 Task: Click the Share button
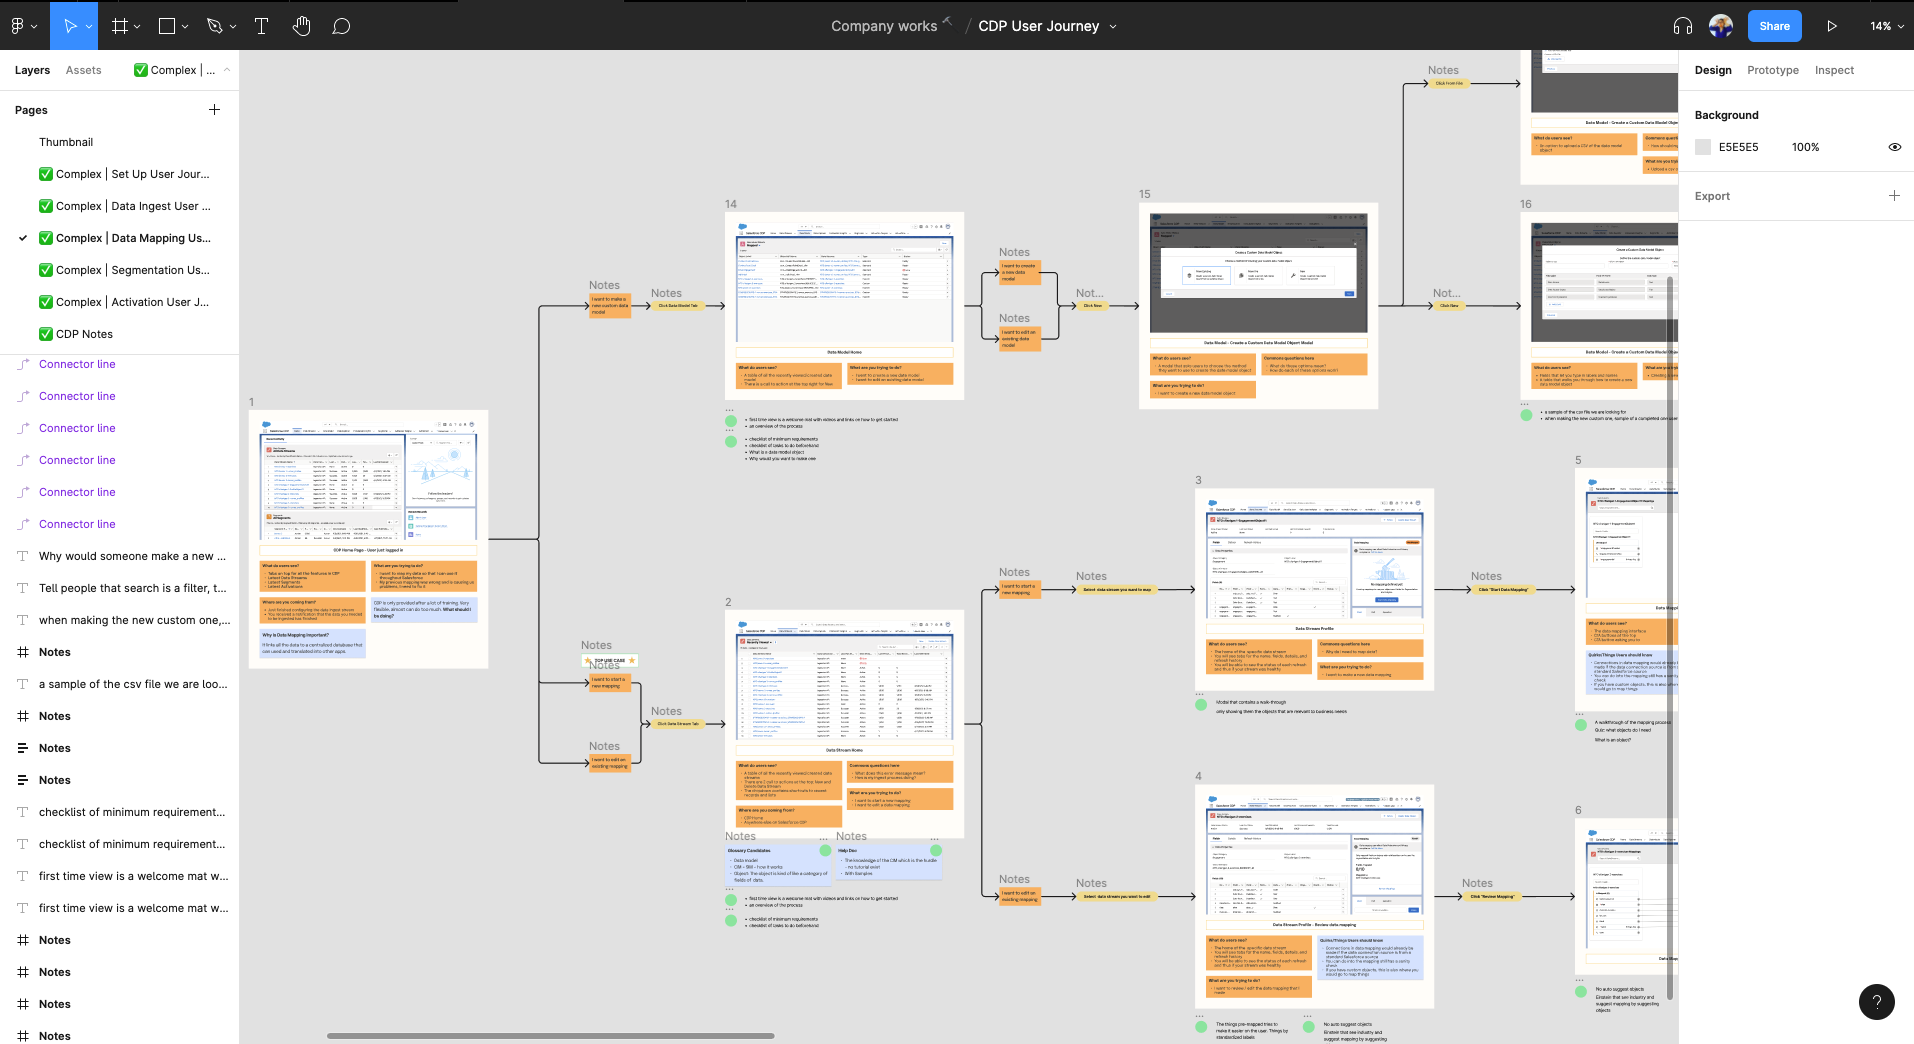1775,26
